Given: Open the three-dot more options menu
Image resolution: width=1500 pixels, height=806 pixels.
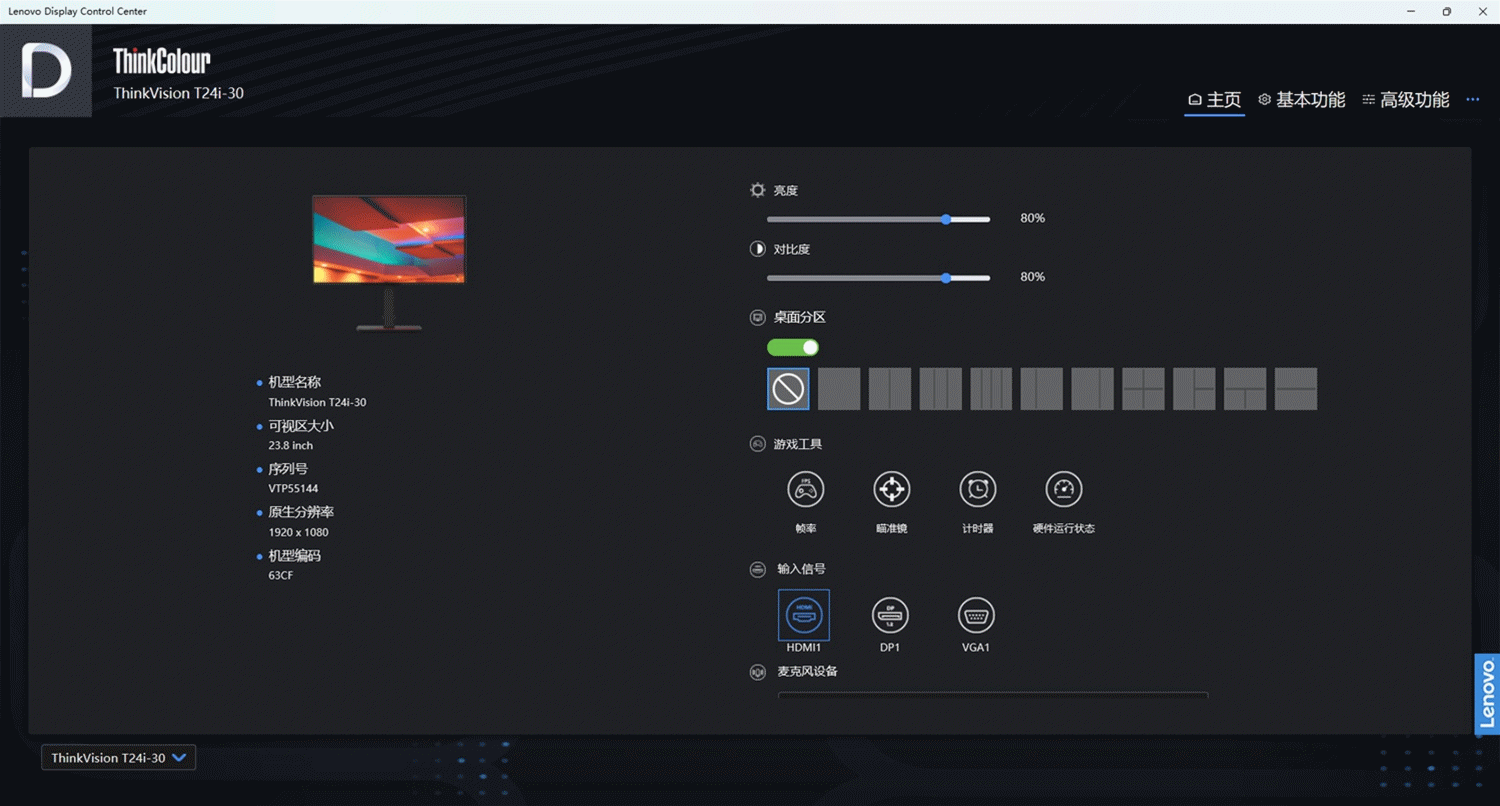Looking at the screenshot, I should [1472, 99].
